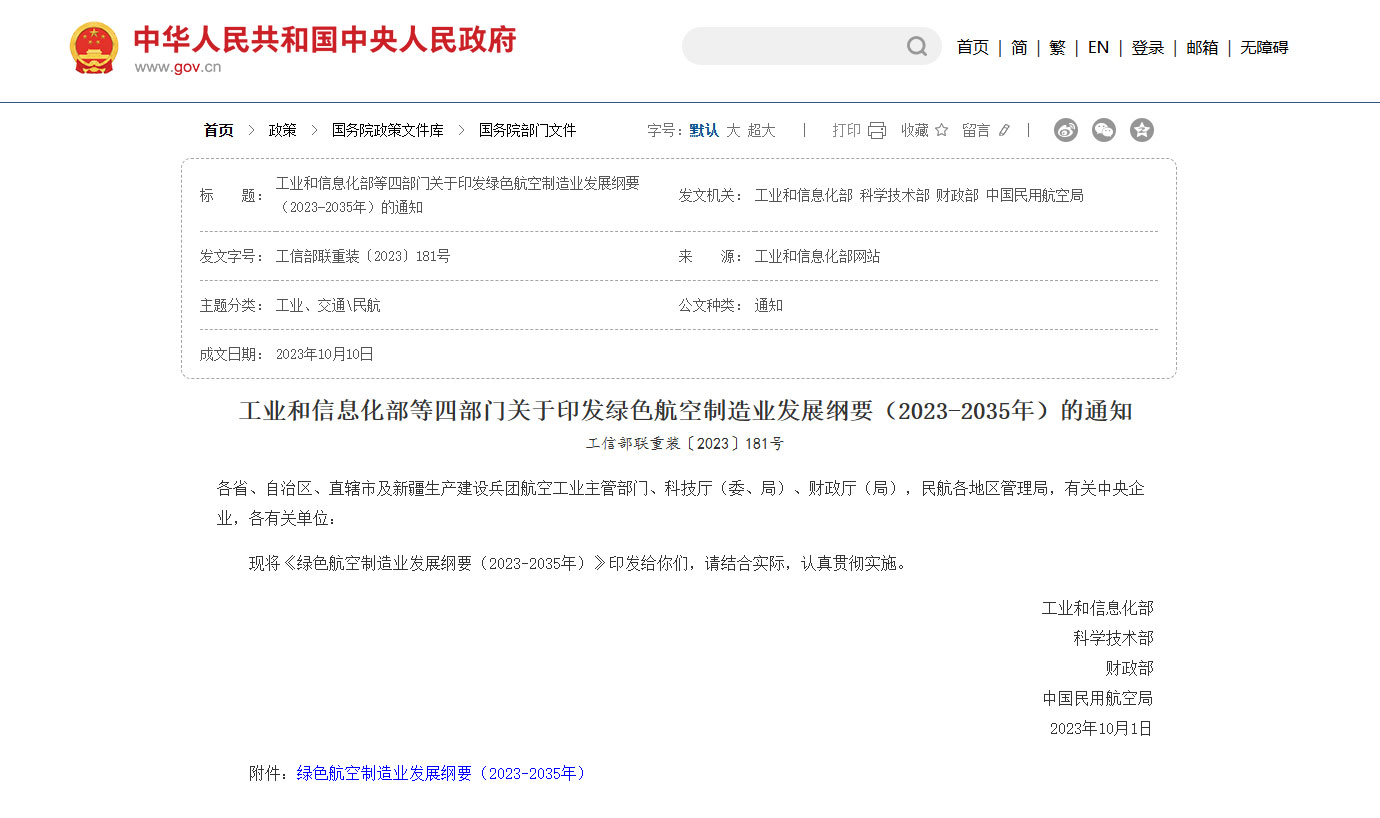Click the 公文种类 value 通知

768,305
